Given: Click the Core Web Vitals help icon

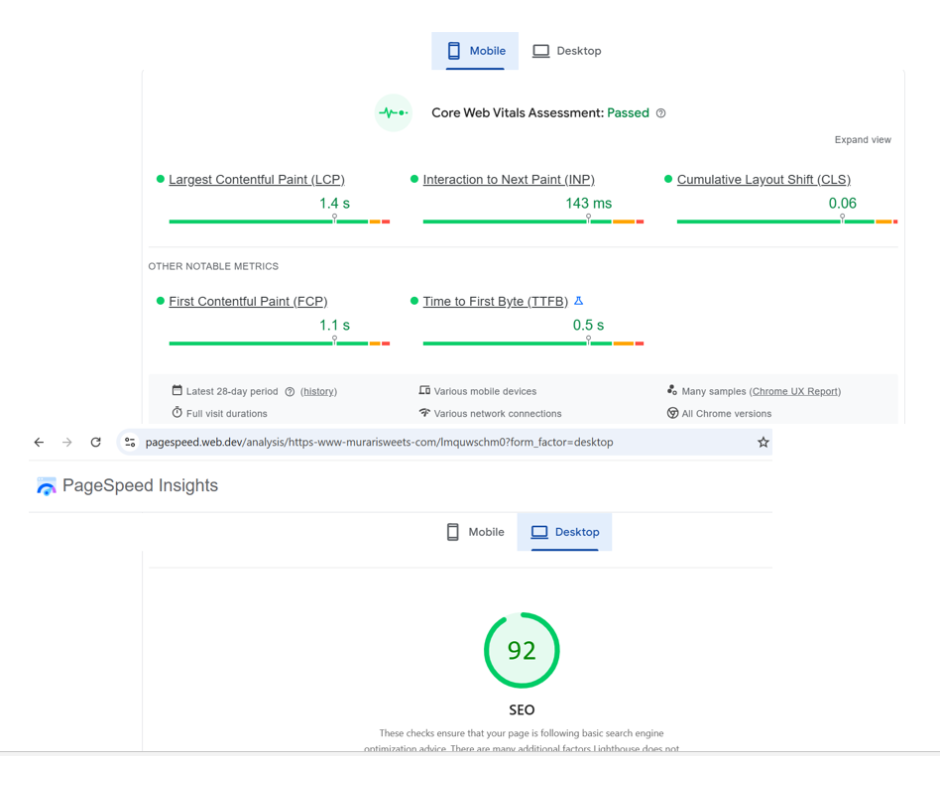Looking at the screenshot, I should tap(661, 114).
